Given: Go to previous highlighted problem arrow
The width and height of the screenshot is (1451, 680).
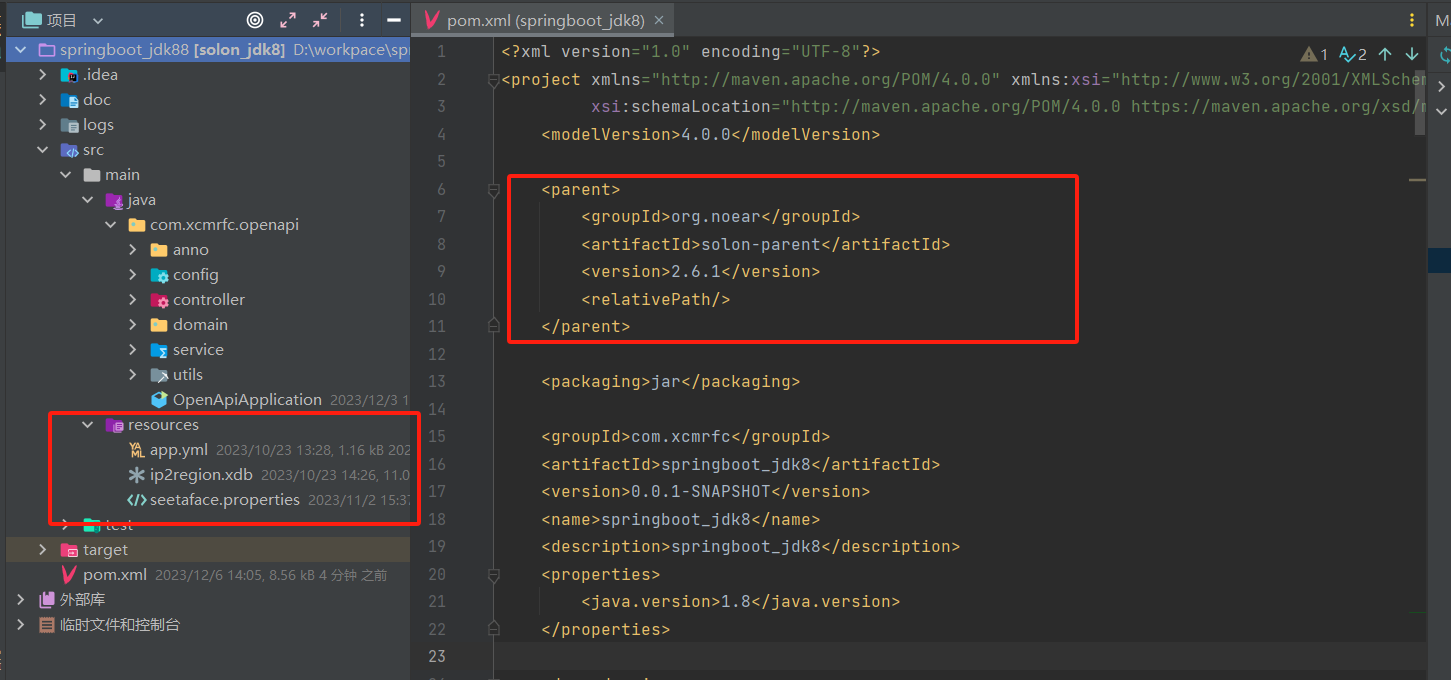Looking at the screenshot, I should (x=1385, y=54).
